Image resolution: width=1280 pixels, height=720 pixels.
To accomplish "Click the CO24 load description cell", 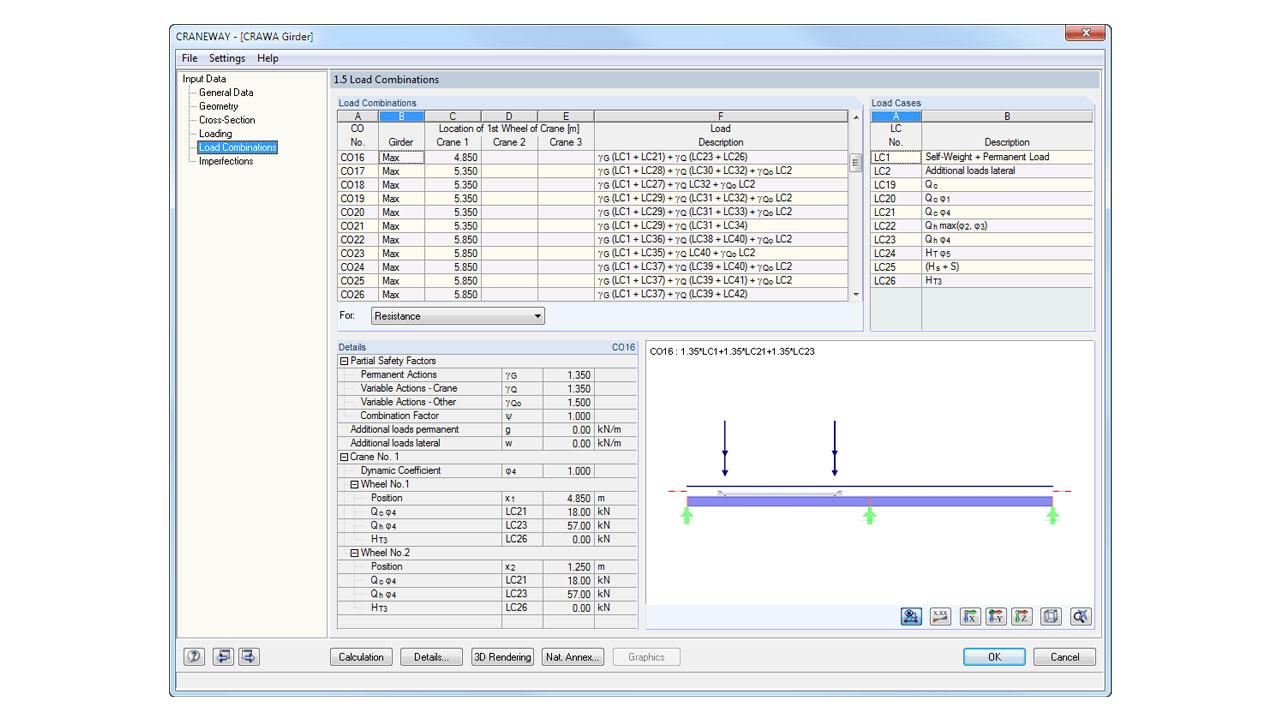I will (x=721, y=267).
